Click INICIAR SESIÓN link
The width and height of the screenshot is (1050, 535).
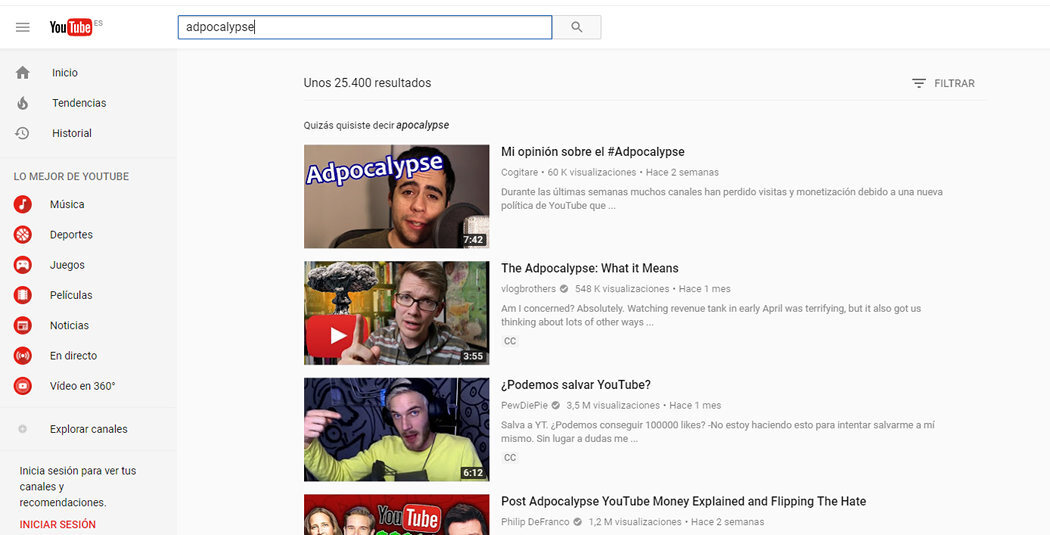click(58, 524)
